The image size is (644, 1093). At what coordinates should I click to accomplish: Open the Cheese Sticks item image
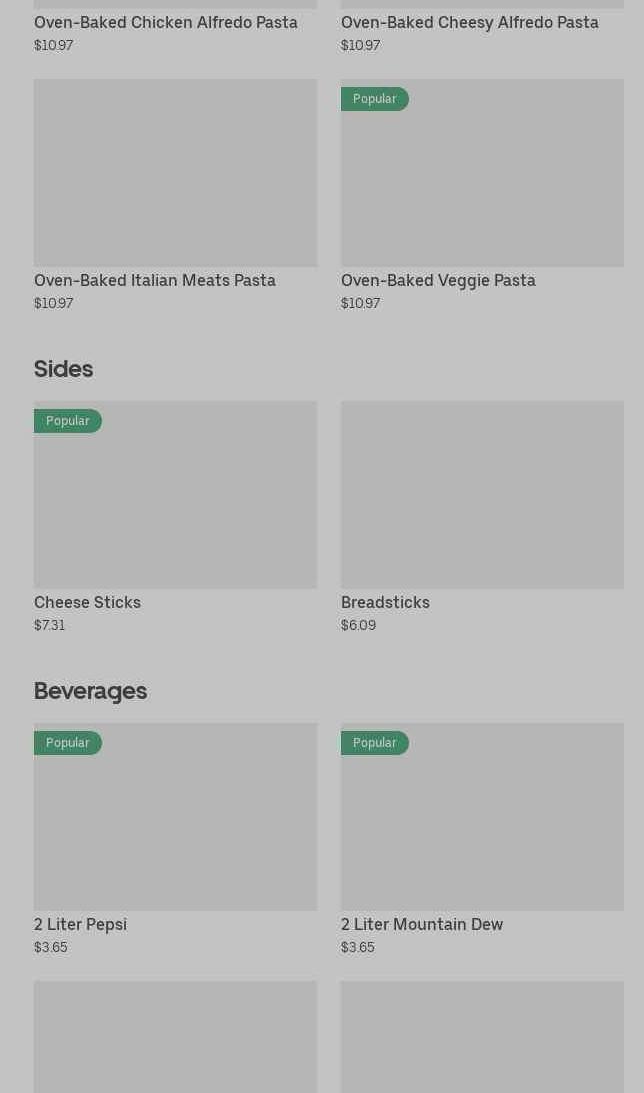175,505
